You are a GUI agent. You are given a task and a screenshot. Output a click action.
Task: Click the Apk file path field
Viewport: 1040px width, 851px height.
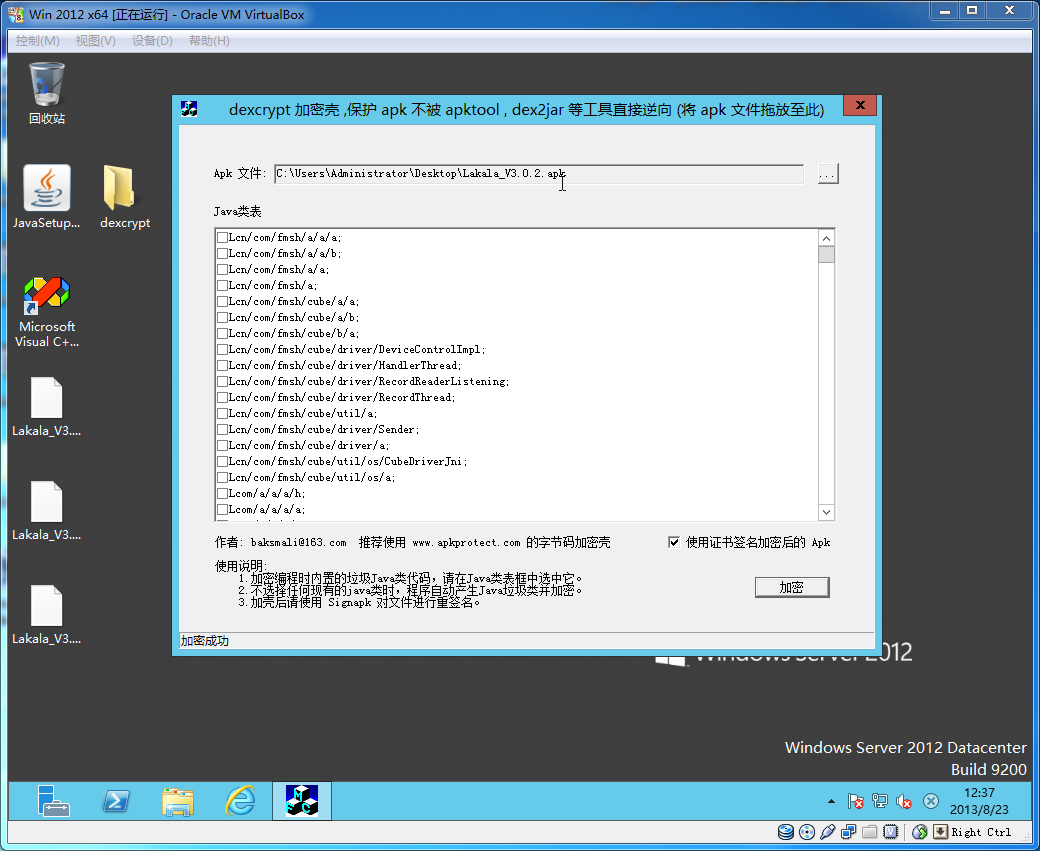coord(539,174)
